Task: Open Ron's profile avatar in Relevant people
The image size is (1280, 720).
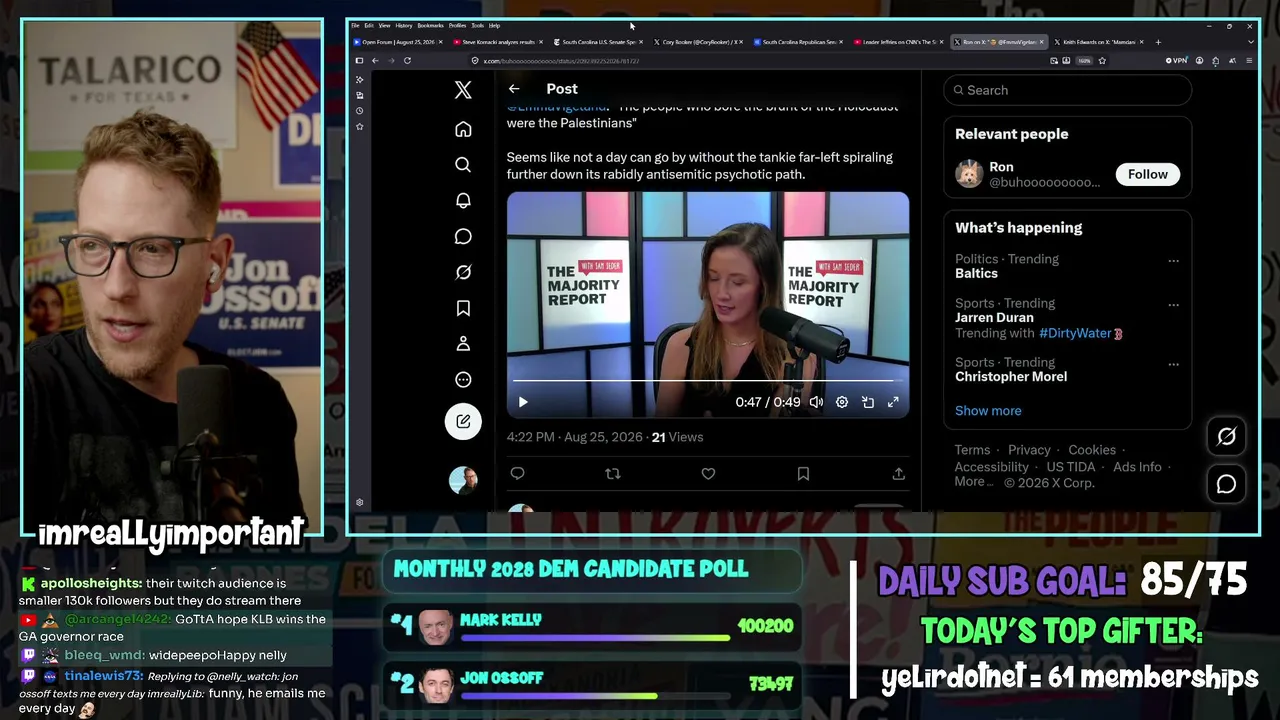Action: coord(969,174)
